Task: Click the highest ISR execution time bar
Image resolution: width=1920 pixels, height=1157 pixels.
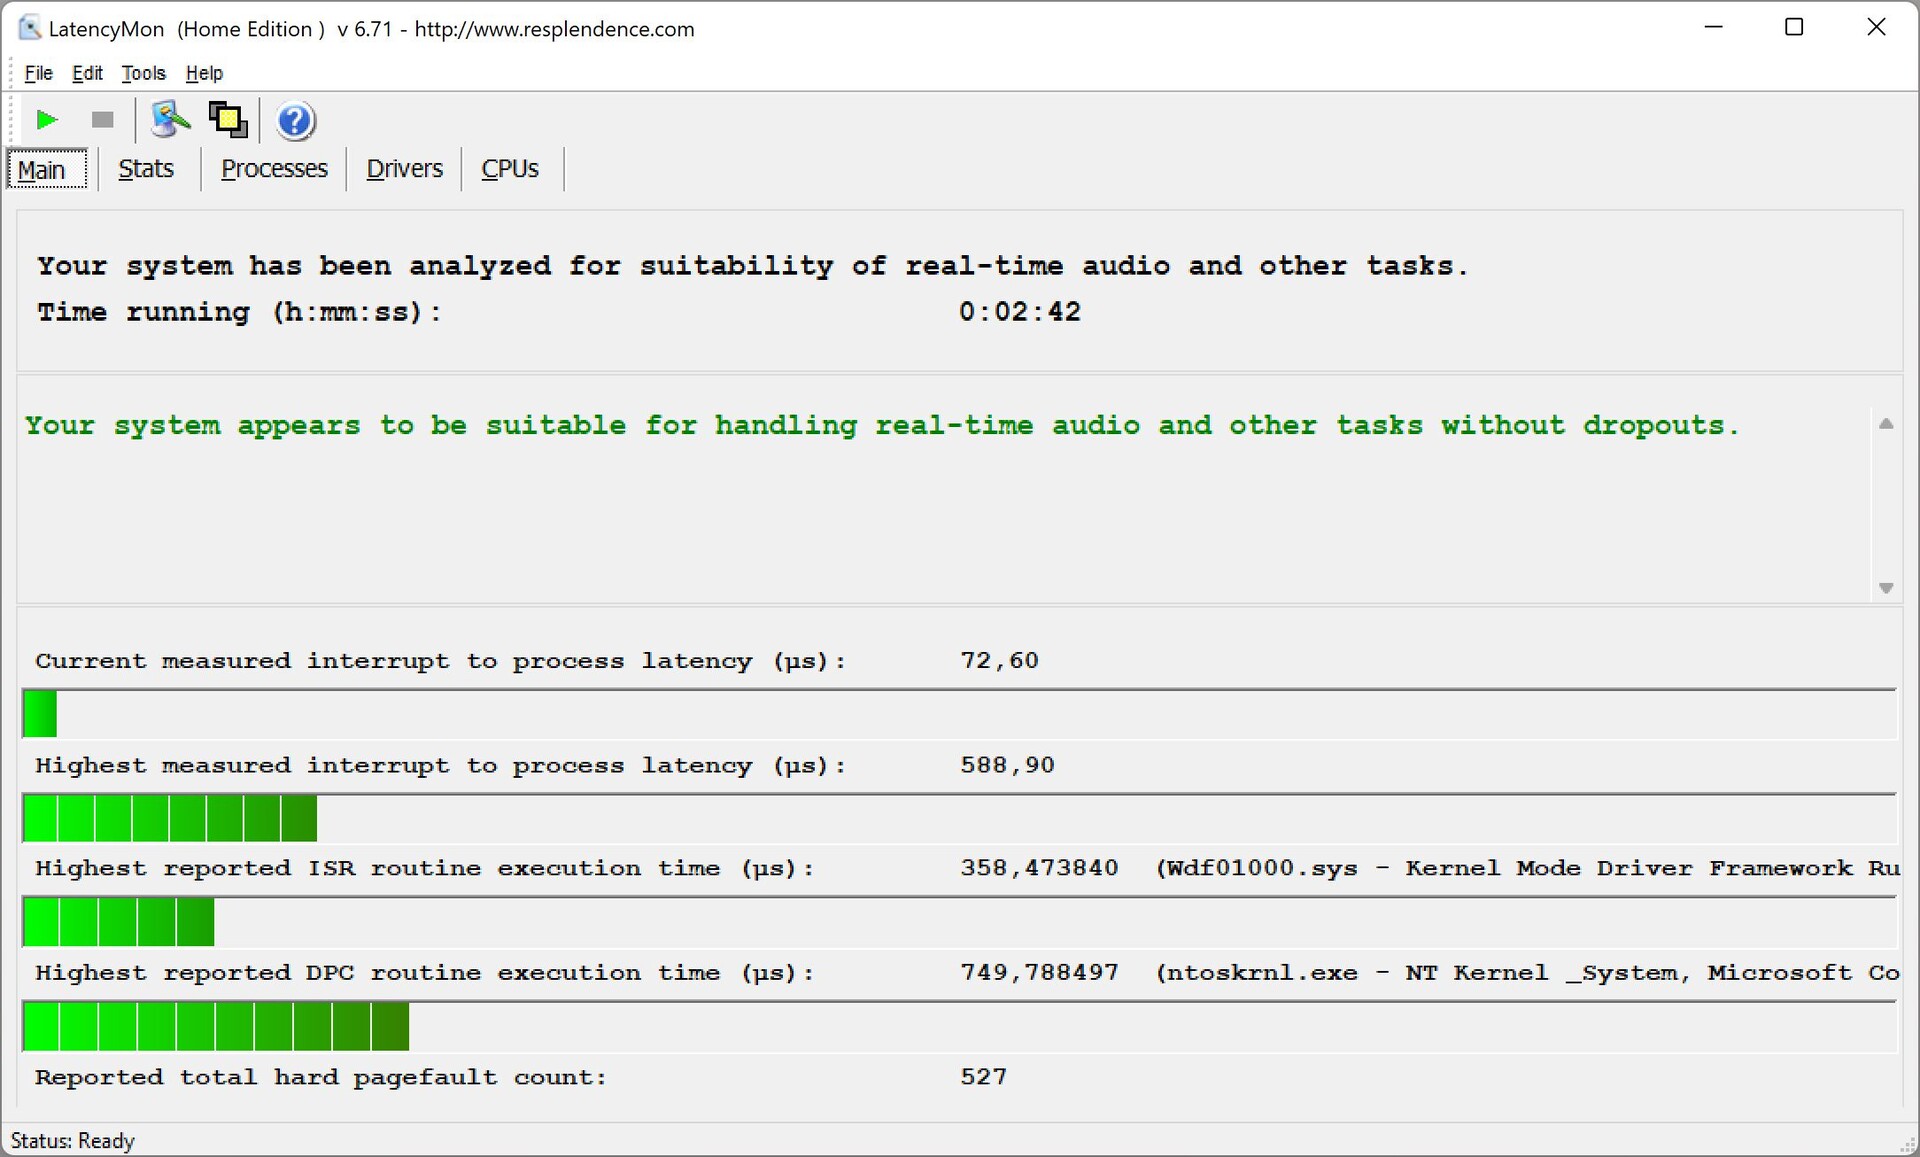Action: coord(959,922)
